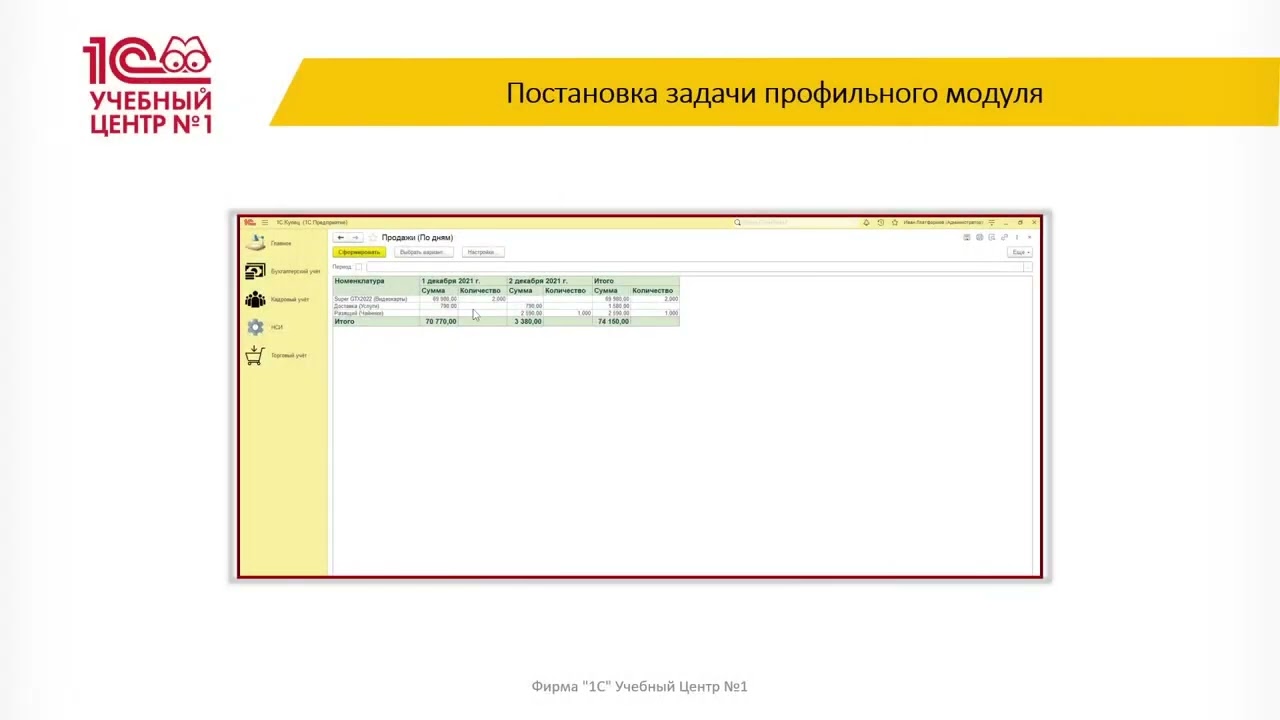The height and width of the screenshot is (720, 1280).
Task: Select the 74 150,00 grand total cell
Action: pyautogui.click(x=613, y=321)
